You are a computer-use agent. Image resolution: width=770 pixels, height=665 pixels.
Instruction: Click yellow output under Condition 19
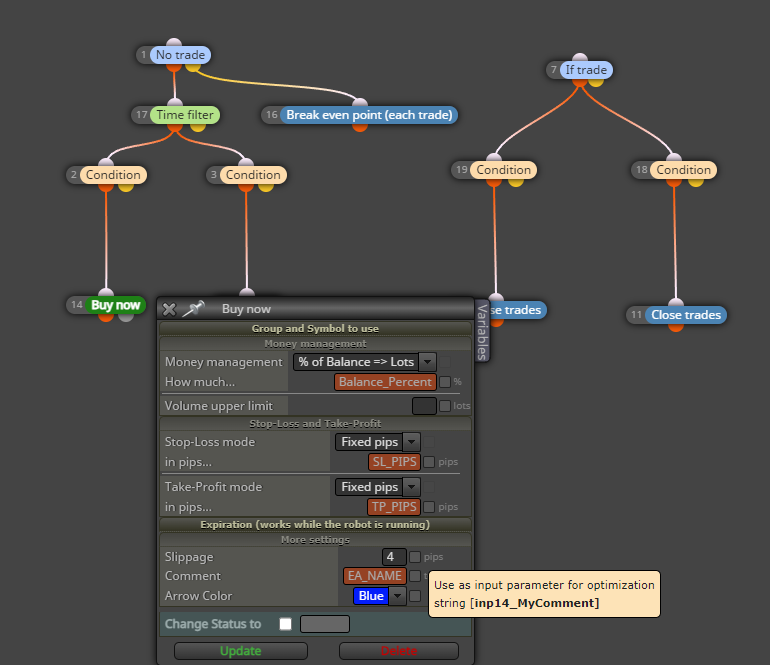516,182
